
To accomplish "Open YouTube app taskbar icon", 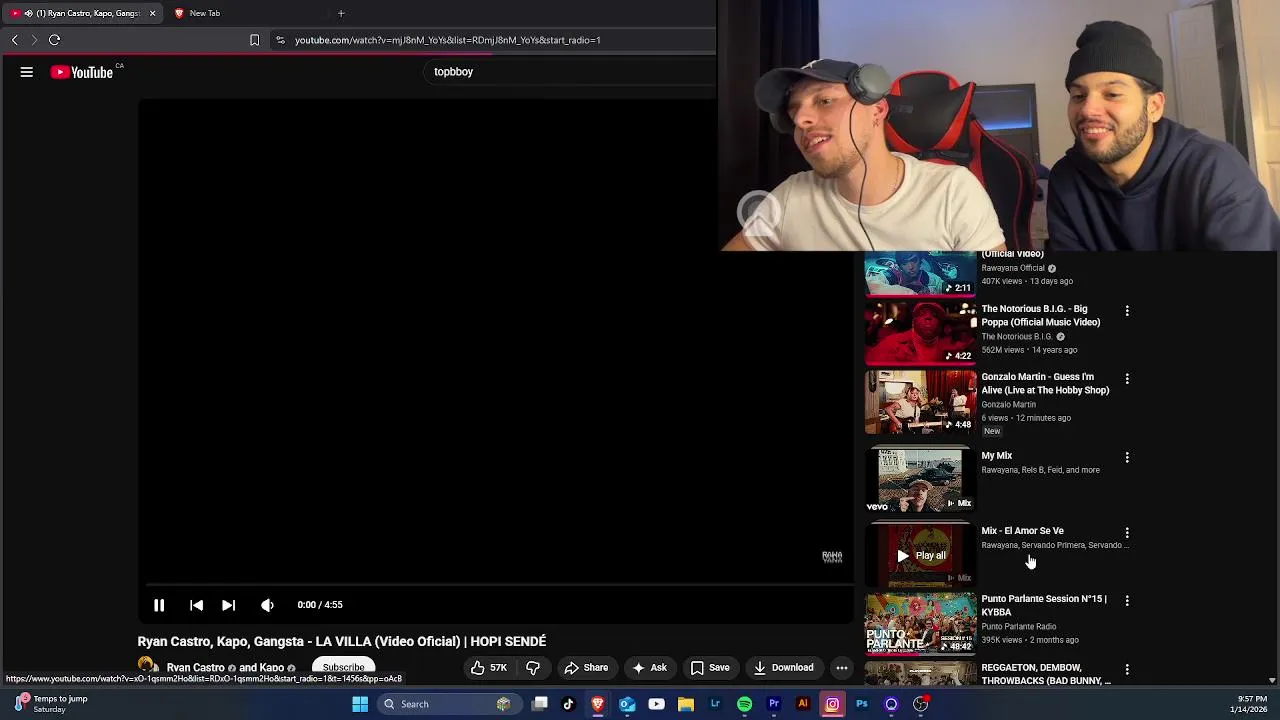I will [656, 704].
